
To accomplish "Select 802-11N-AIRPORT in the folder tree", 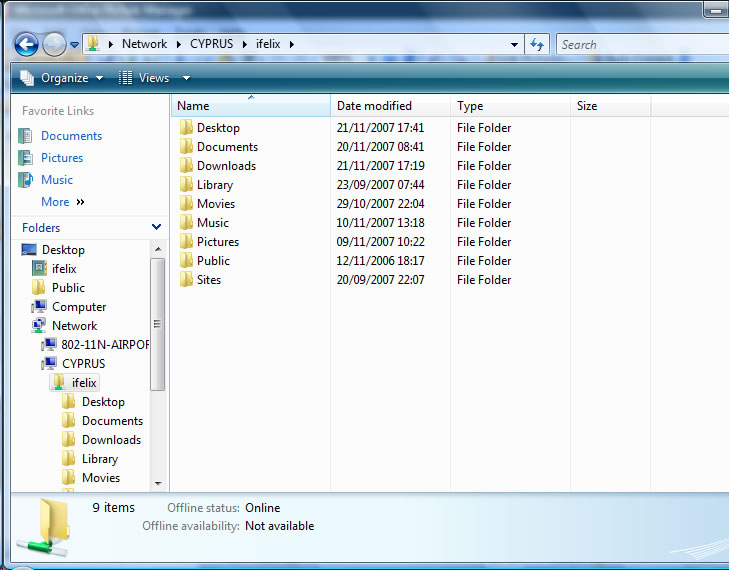I will [104, 345].
